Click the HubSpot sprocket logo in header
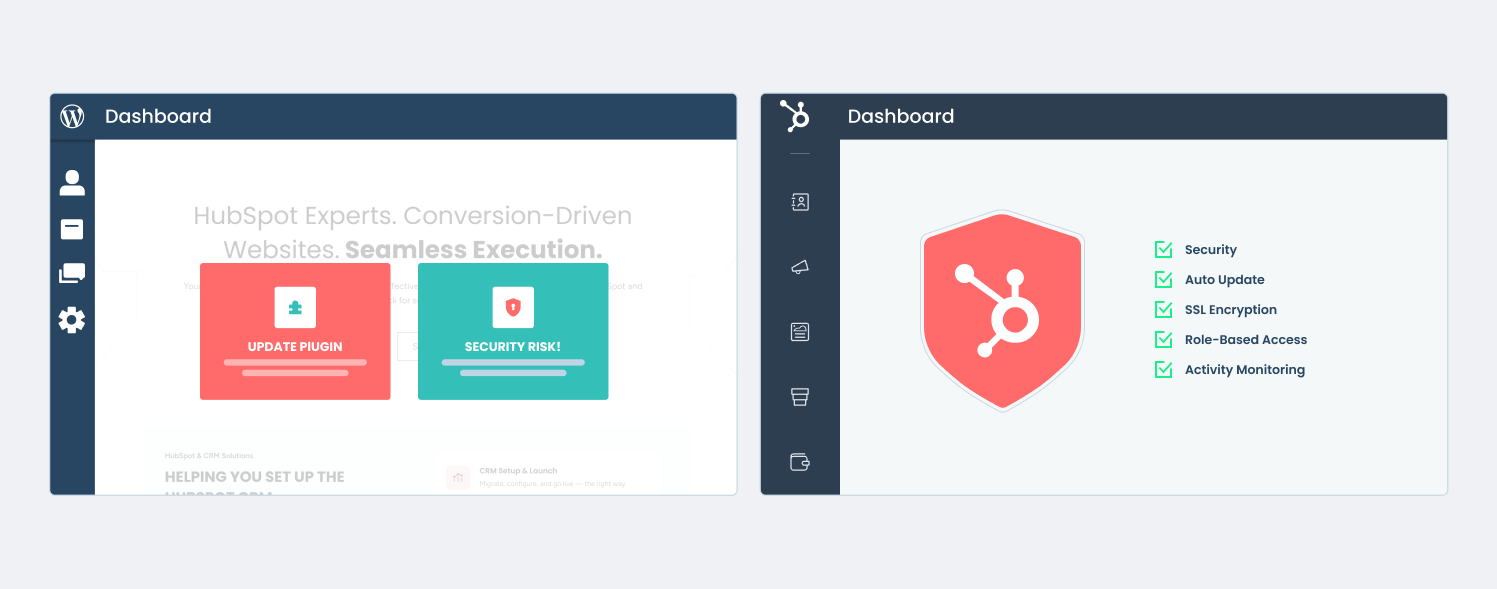Image resolution: width=1497 pixels, height=589 pixels. coord(796,116)
